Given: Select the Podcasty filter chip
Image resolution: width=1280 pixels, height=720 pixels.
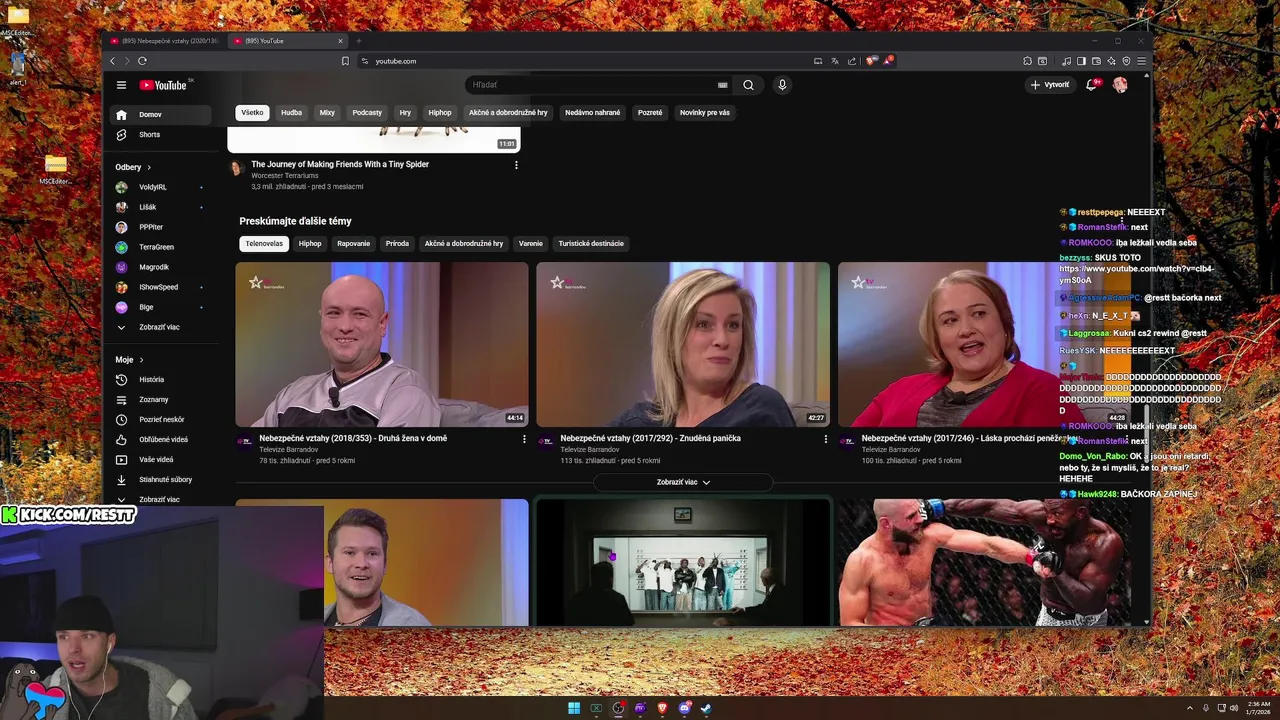Looking at the screenshot, I should pos(367,112).
